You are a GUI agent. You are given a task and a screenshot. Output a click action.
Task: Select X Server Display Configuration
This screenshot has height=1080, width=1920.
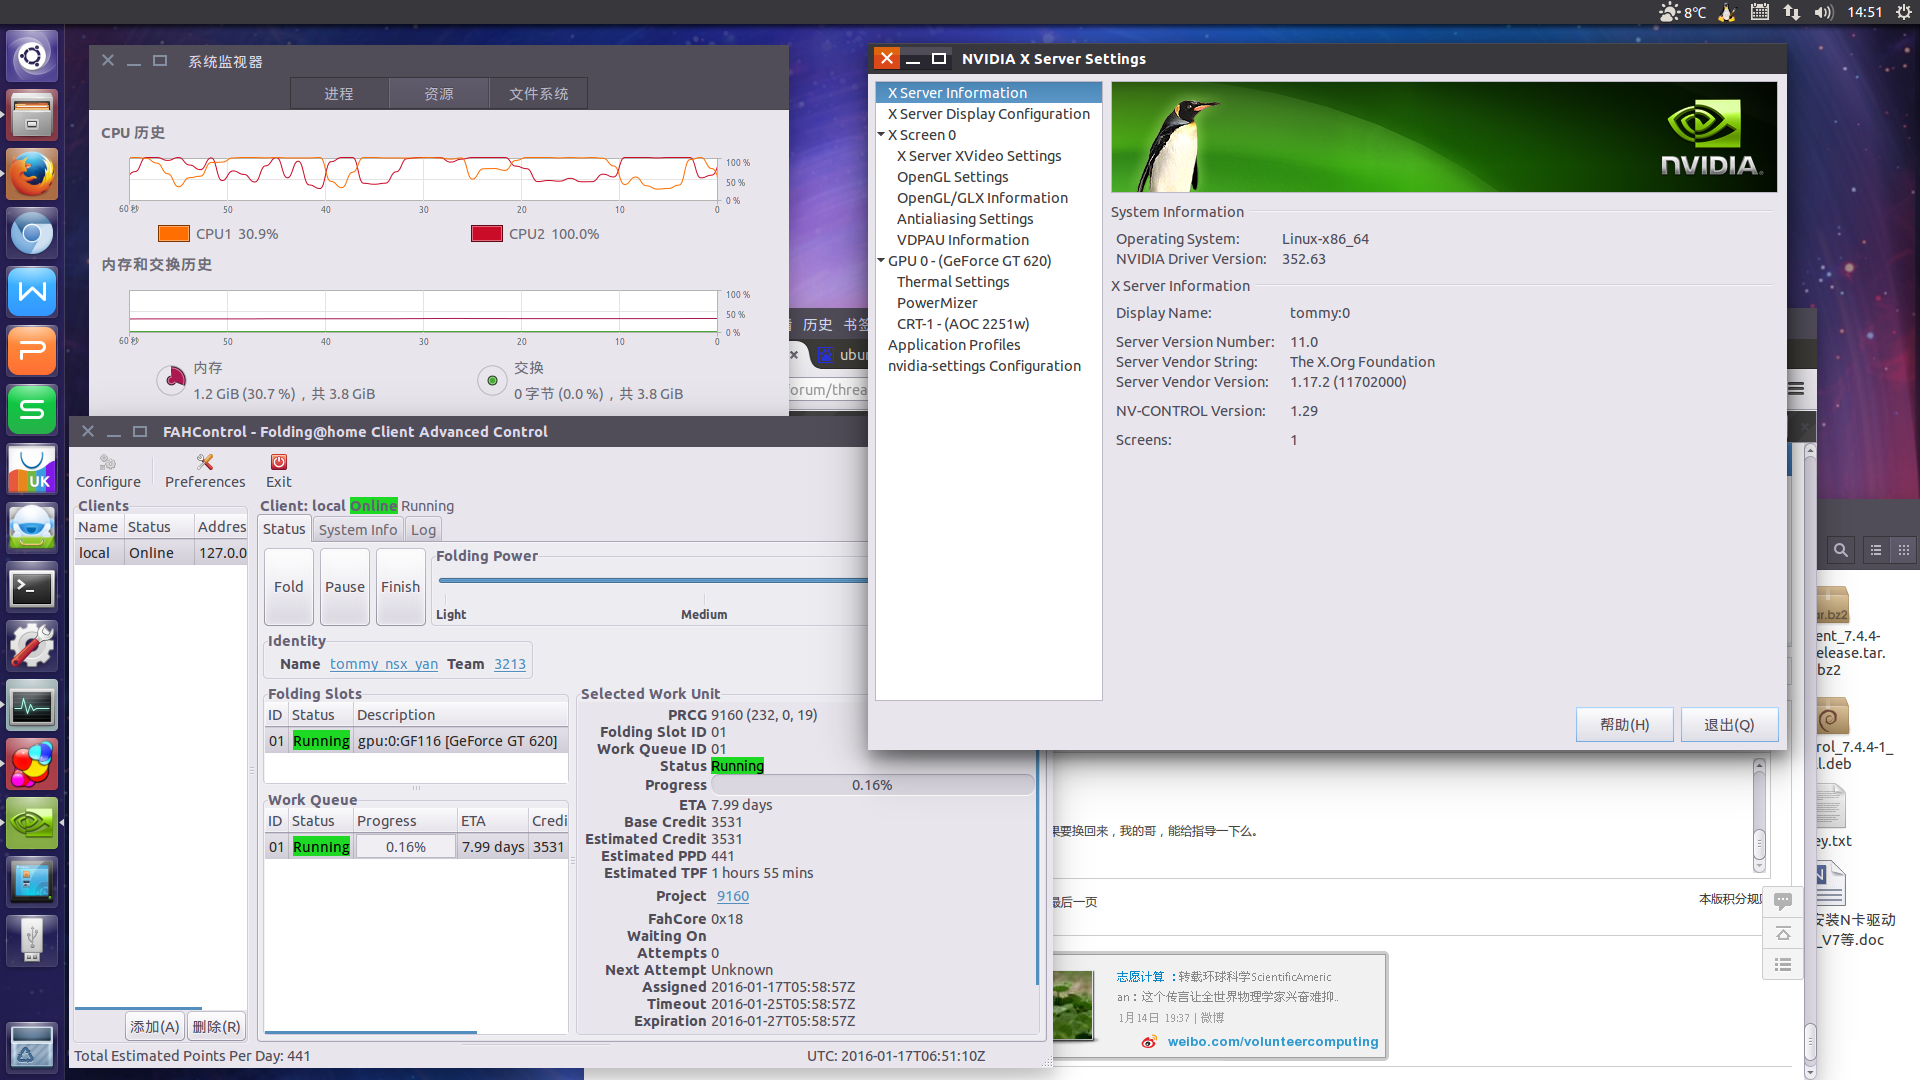point(989,114)
